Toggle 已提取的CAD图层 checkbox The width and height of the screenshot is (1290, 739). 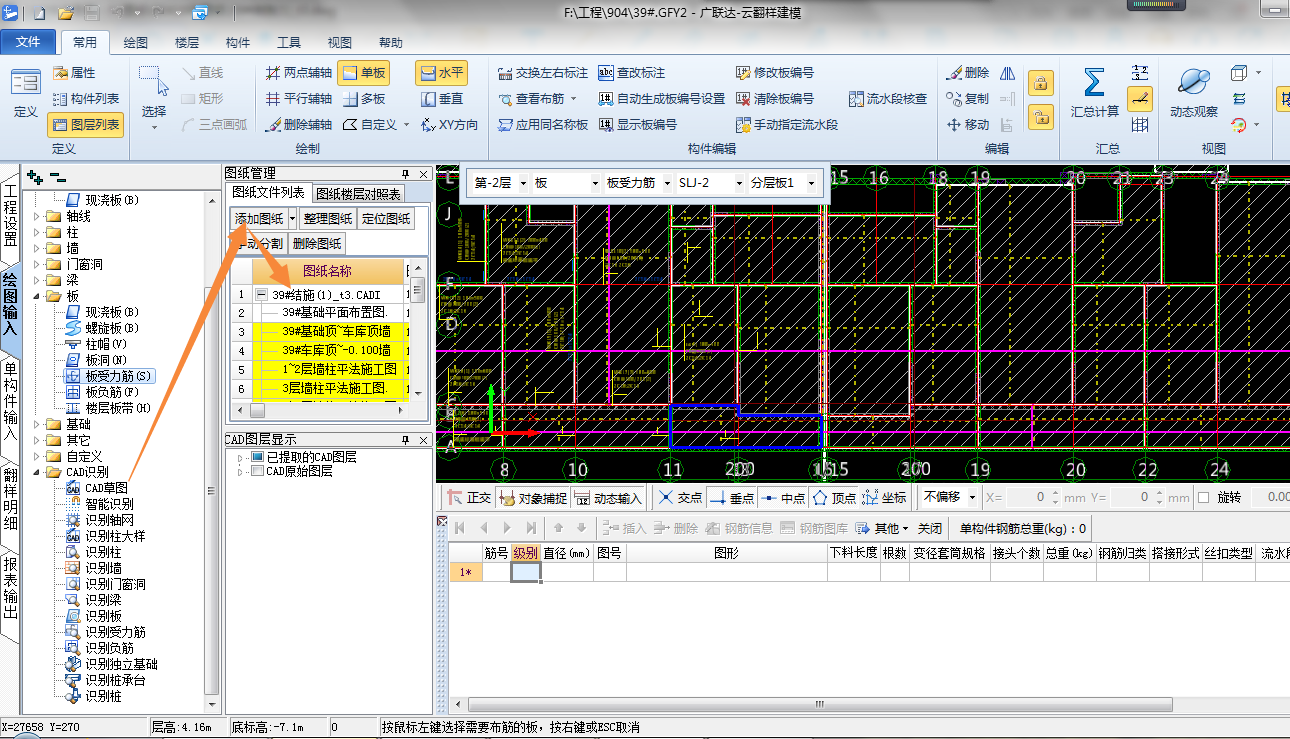[x=258, y=457]
